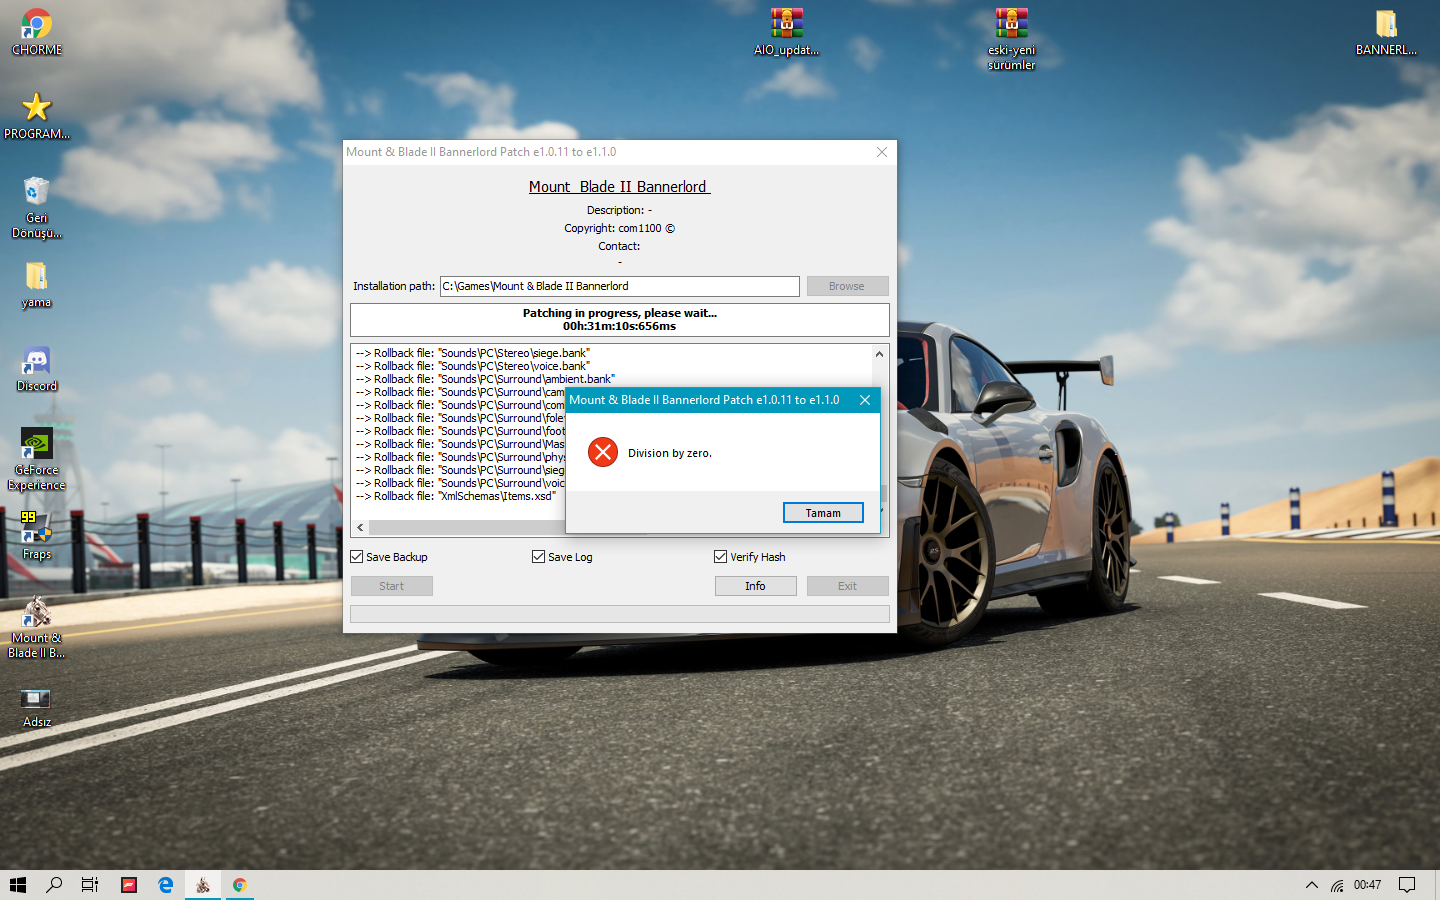Select the BANNERL... folder on desktop
Screen dimensions: 1440x900
[x=1386, y=32]
